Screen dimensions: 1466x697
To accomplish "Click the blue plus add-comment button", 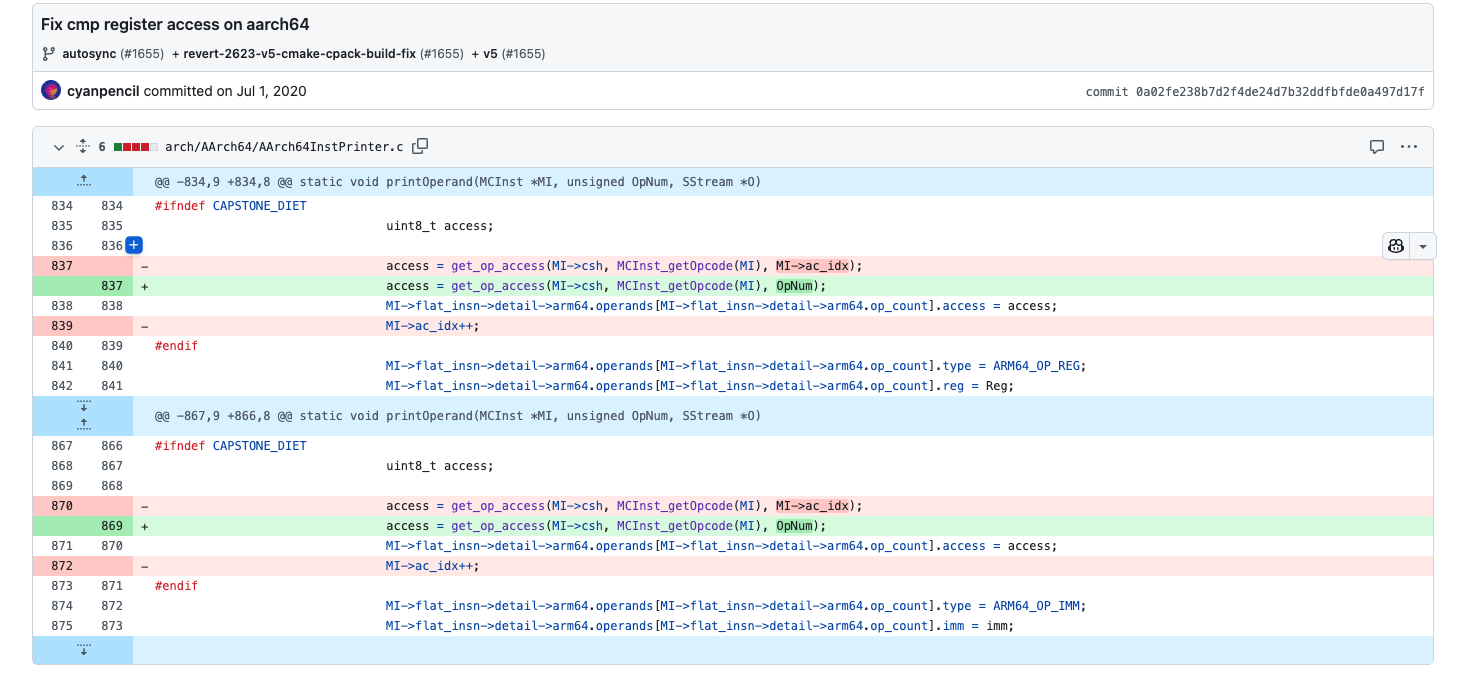I will click(134, 245).
